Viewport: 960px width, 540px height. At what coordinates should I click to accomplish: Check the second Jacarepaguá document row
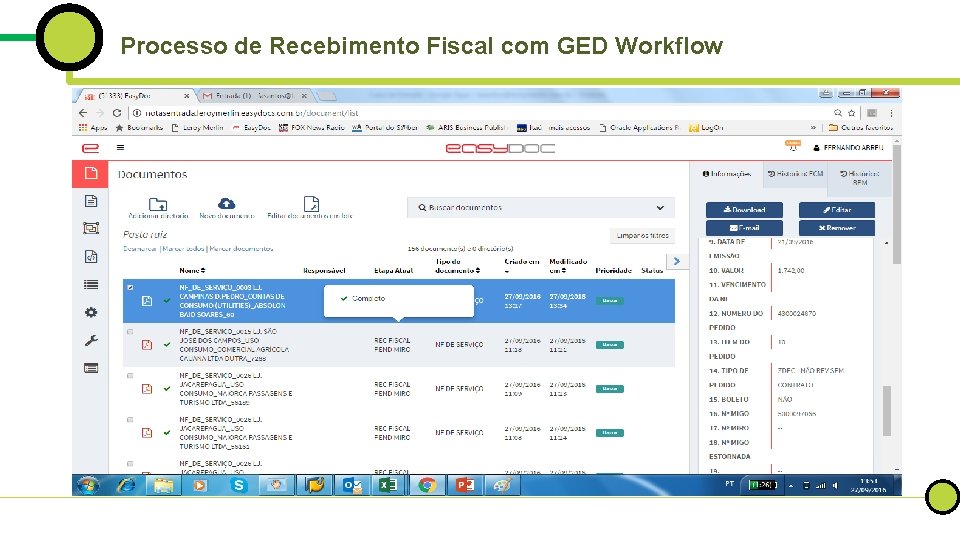[x=130, y=419]
